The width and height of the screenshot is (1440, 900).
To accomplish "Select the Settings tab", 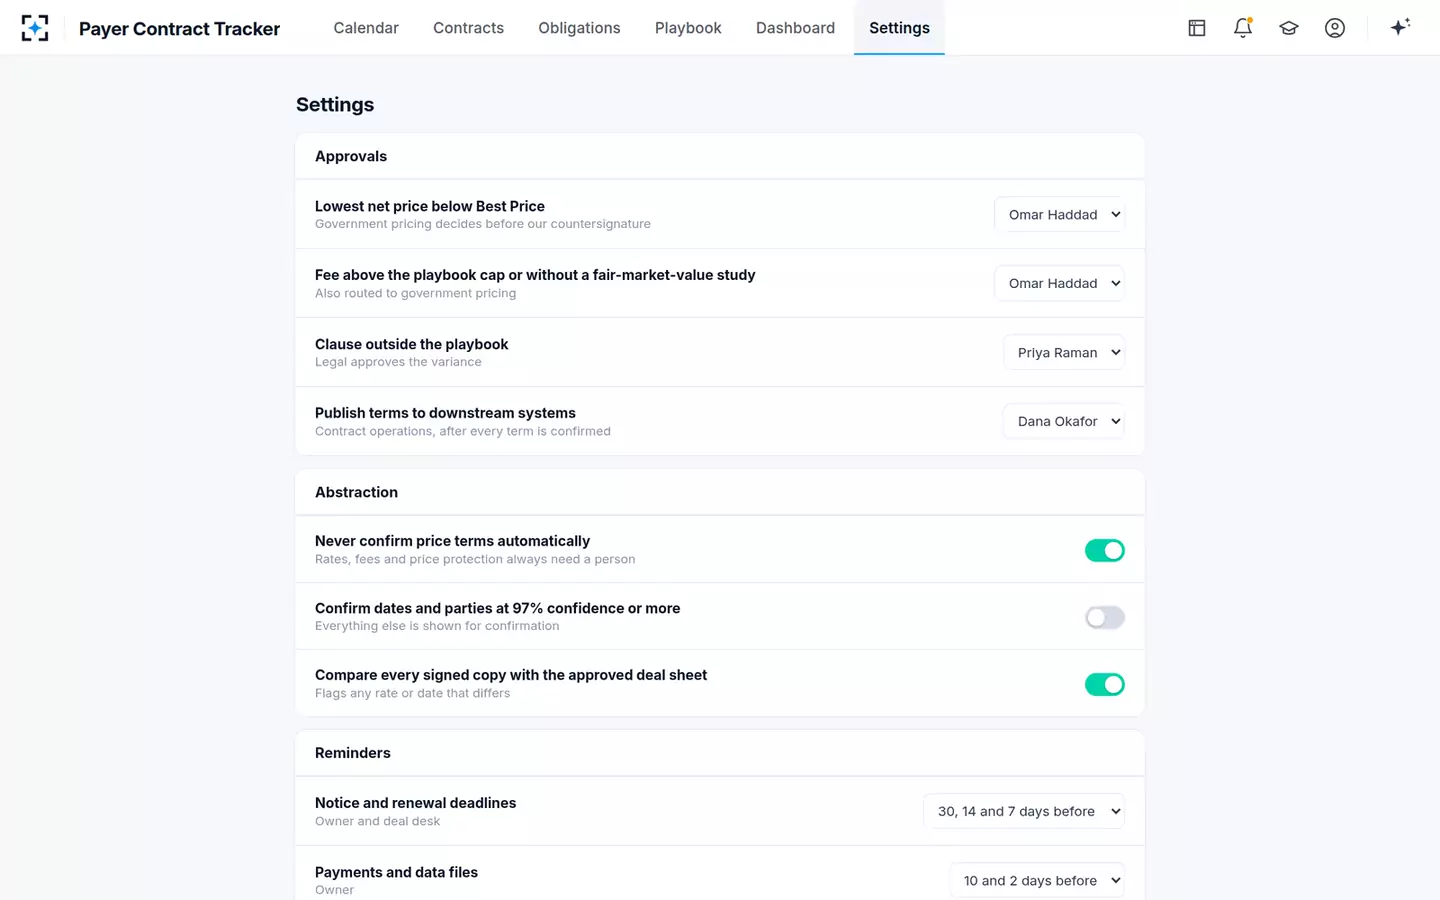I will click(899, 28).
